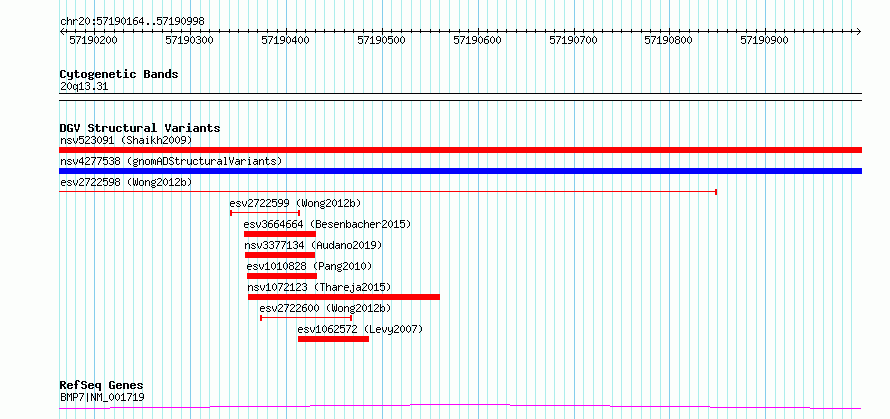Image resolution: width=890 pixels, height=419 pixels.
Task: Select the long red nsv1072123 bar
Action: pyautogui.click(x=344, y=297)
